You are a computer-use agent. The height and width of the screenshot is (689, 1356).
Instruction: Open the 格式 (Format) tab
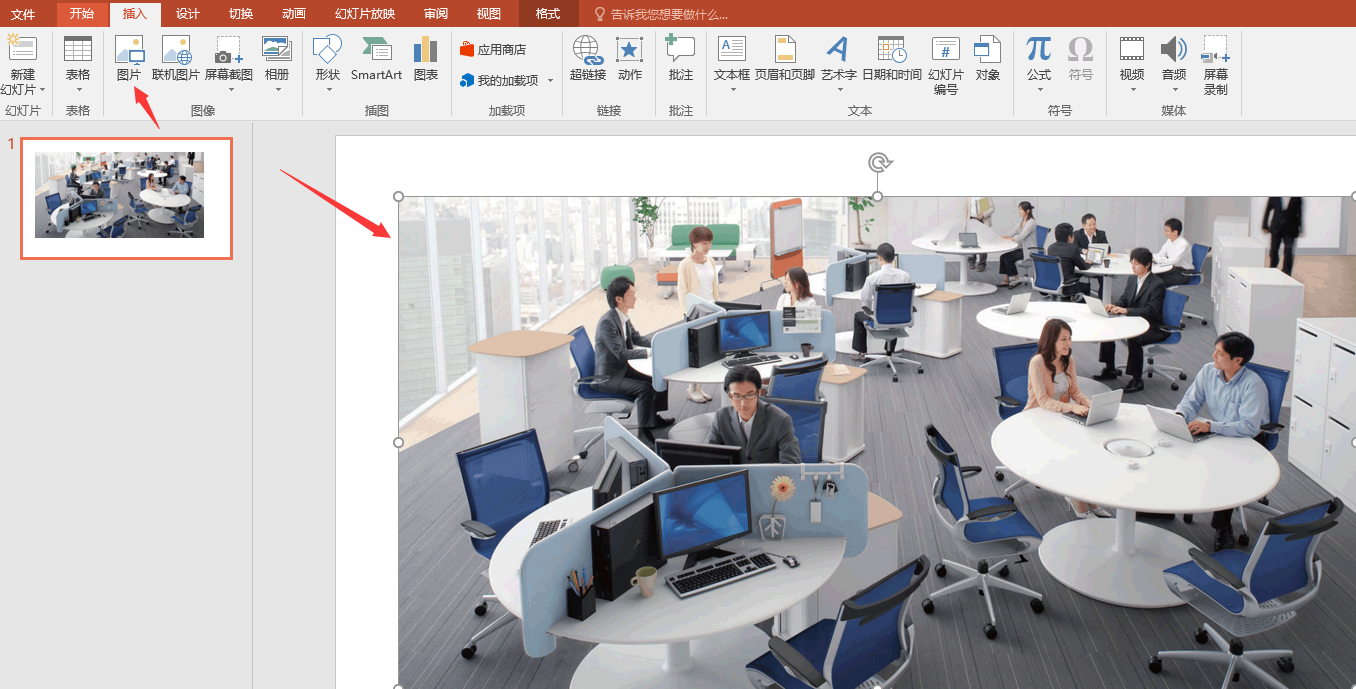pos(548,14)
